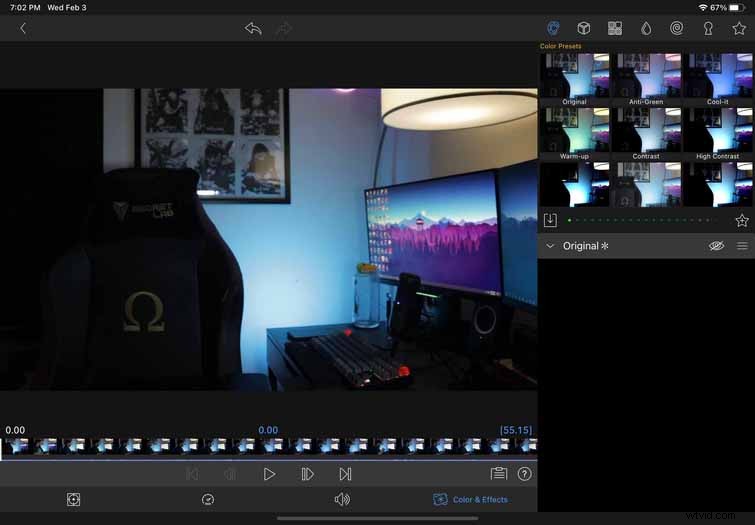Step forward one frame
Screen dimensions: 755x525
tap(307, 474)
